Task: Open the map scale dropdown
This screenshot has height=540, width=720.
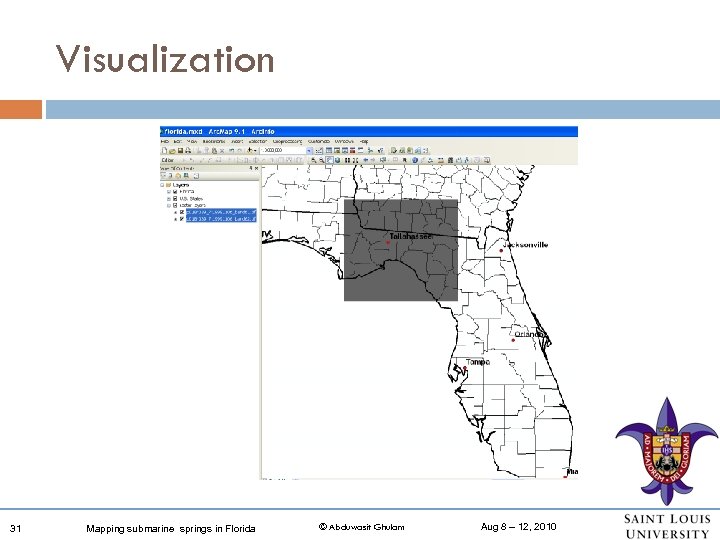Action: (309, 150)
